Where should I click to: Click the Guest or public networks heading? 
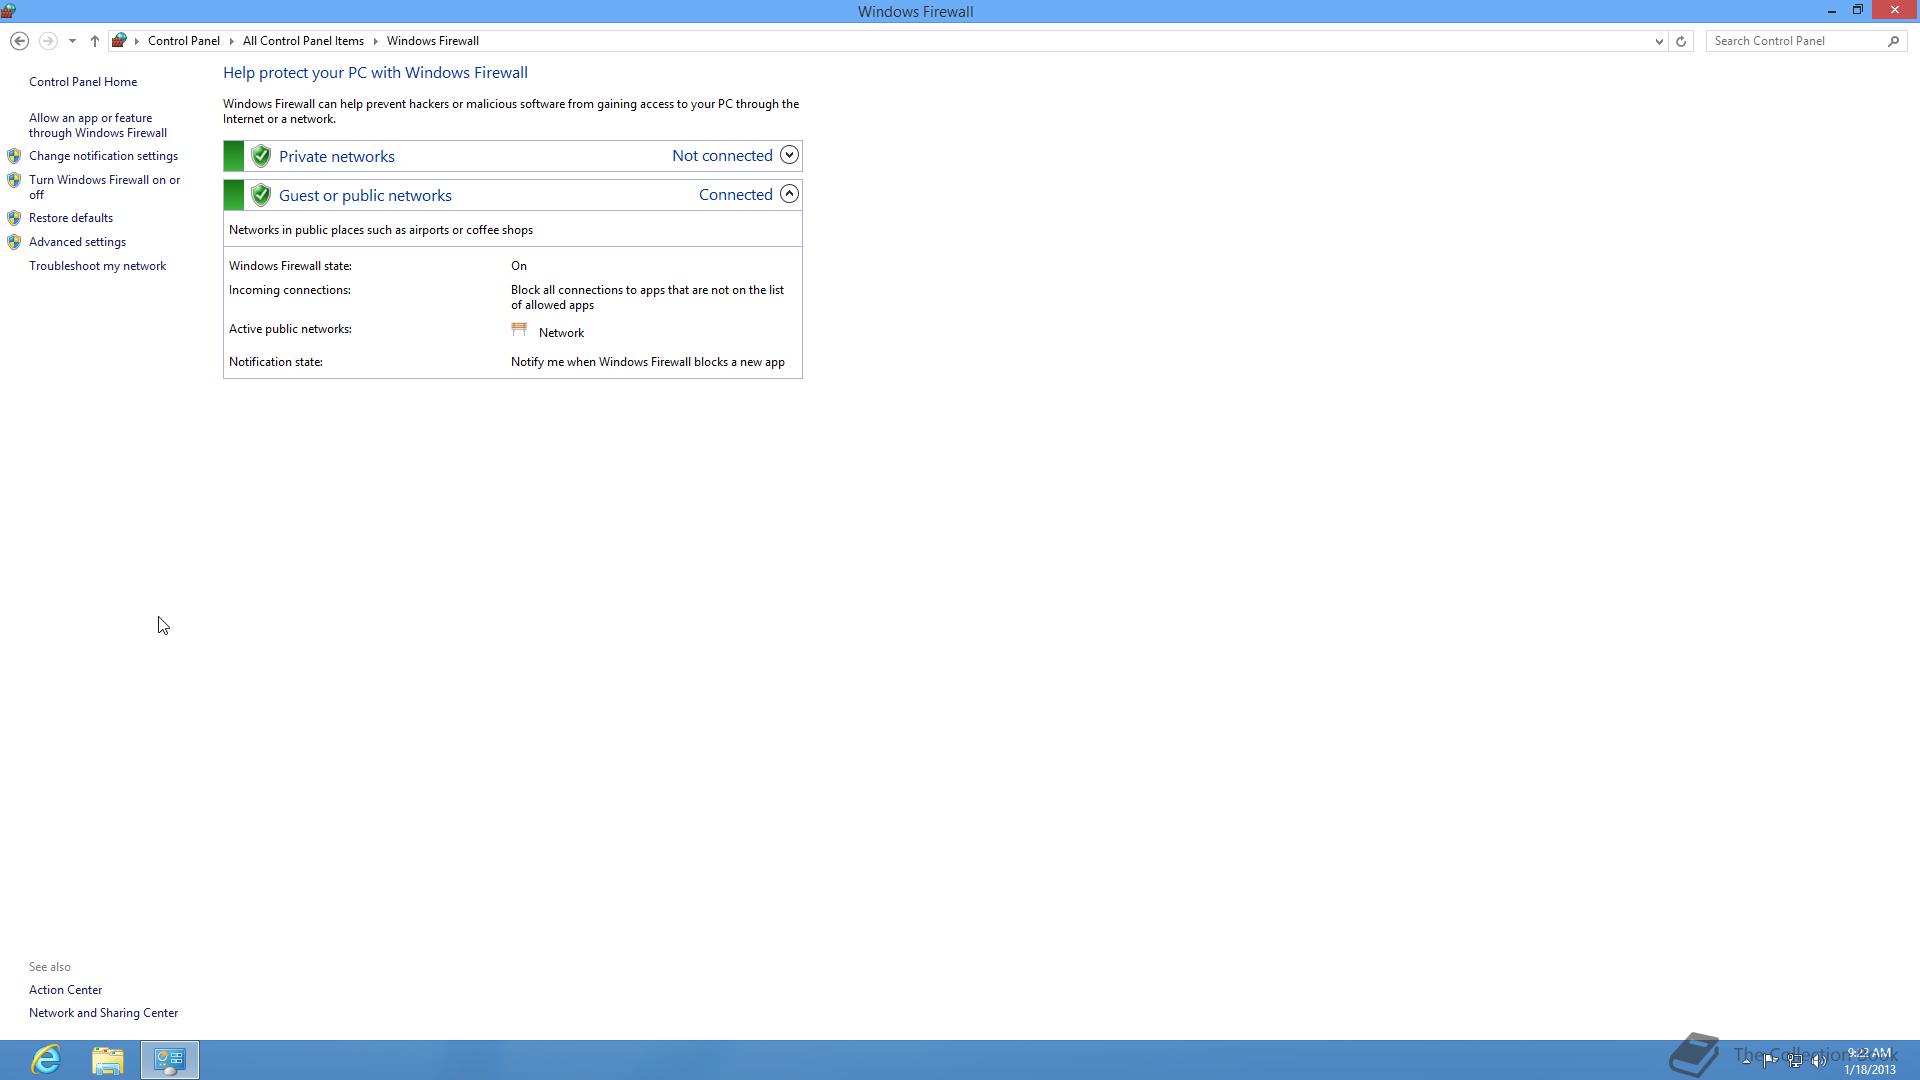(365, 196)
